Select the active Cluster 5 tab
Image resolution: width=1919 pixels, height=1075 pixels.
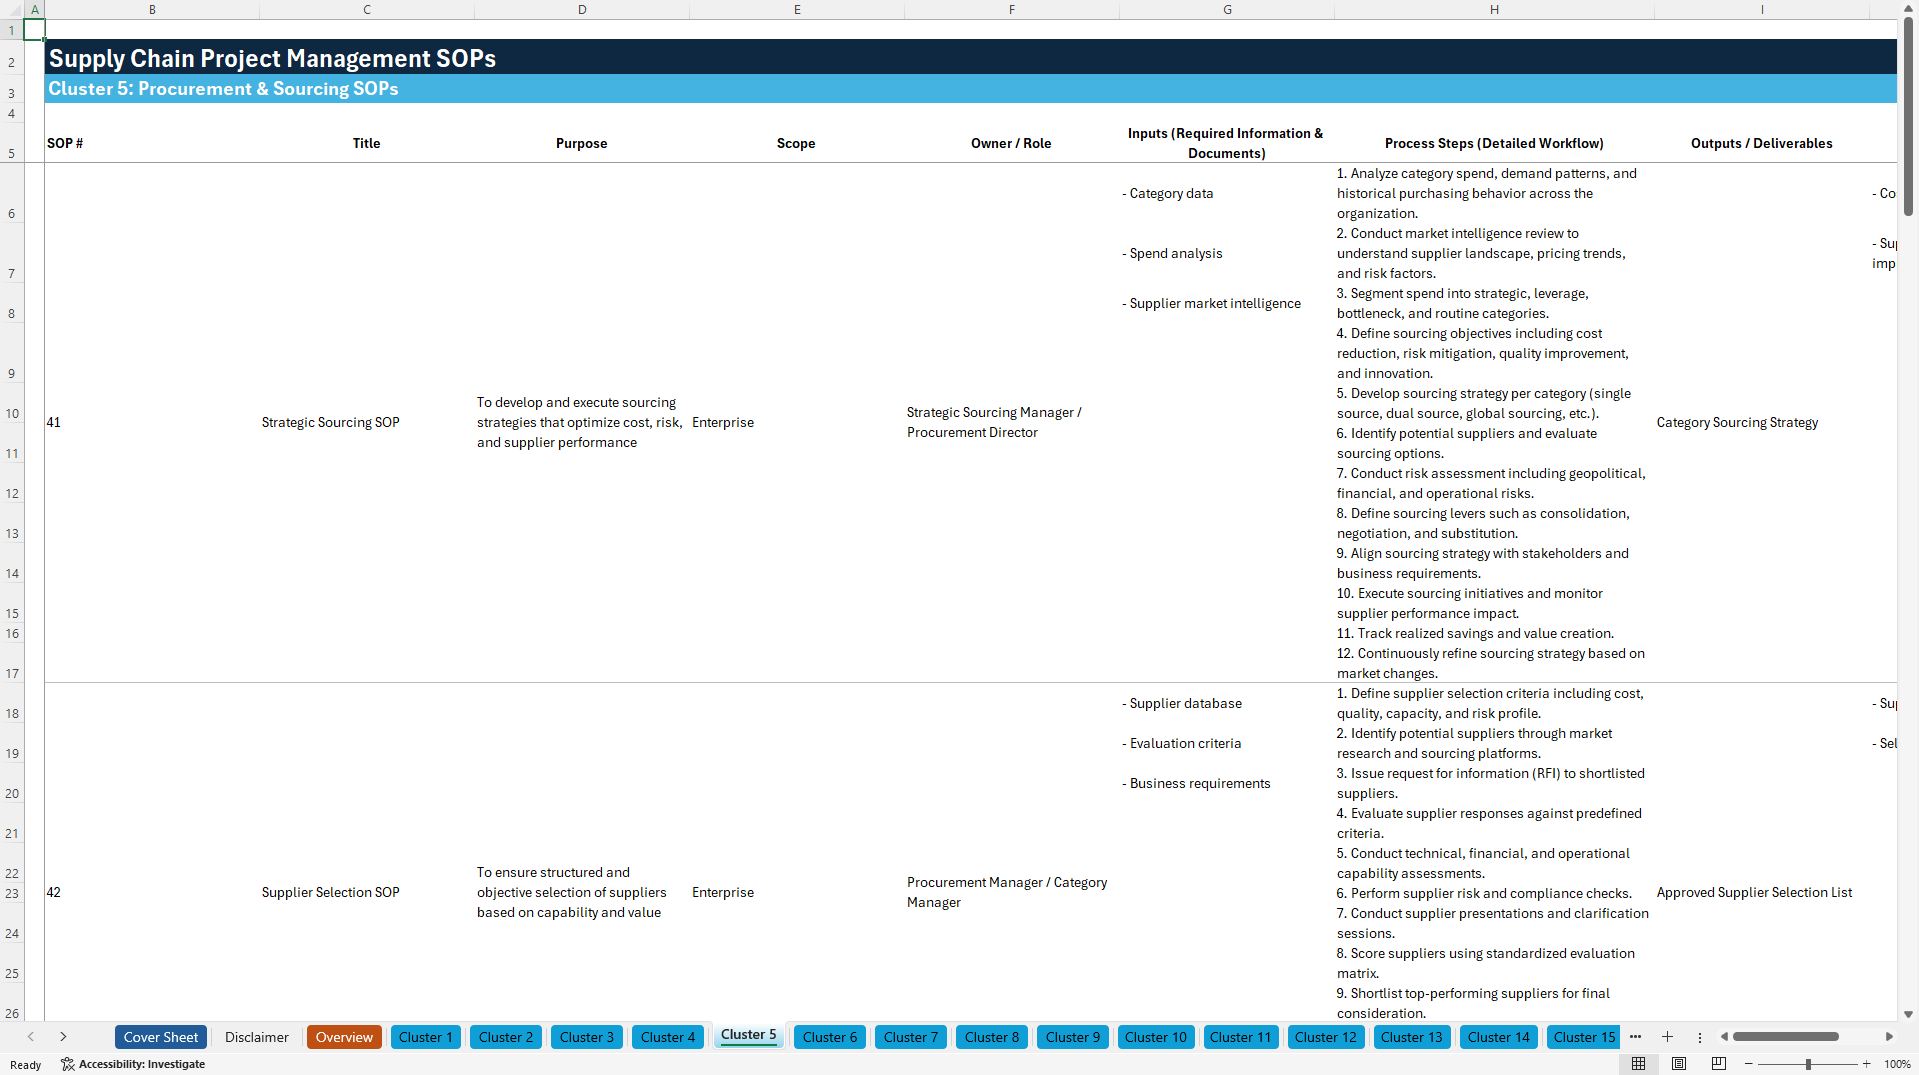749,1035
